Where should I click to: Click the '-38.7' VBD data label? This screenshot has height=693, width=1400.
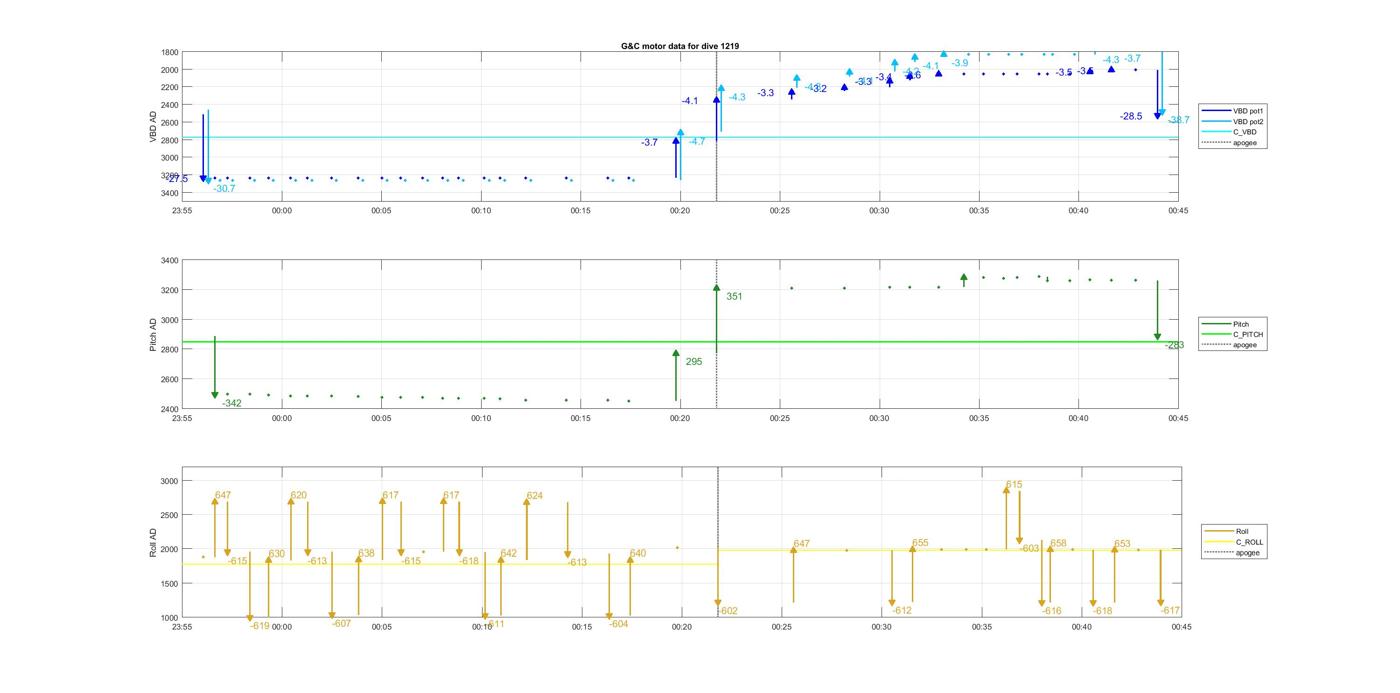(1179, 120)
